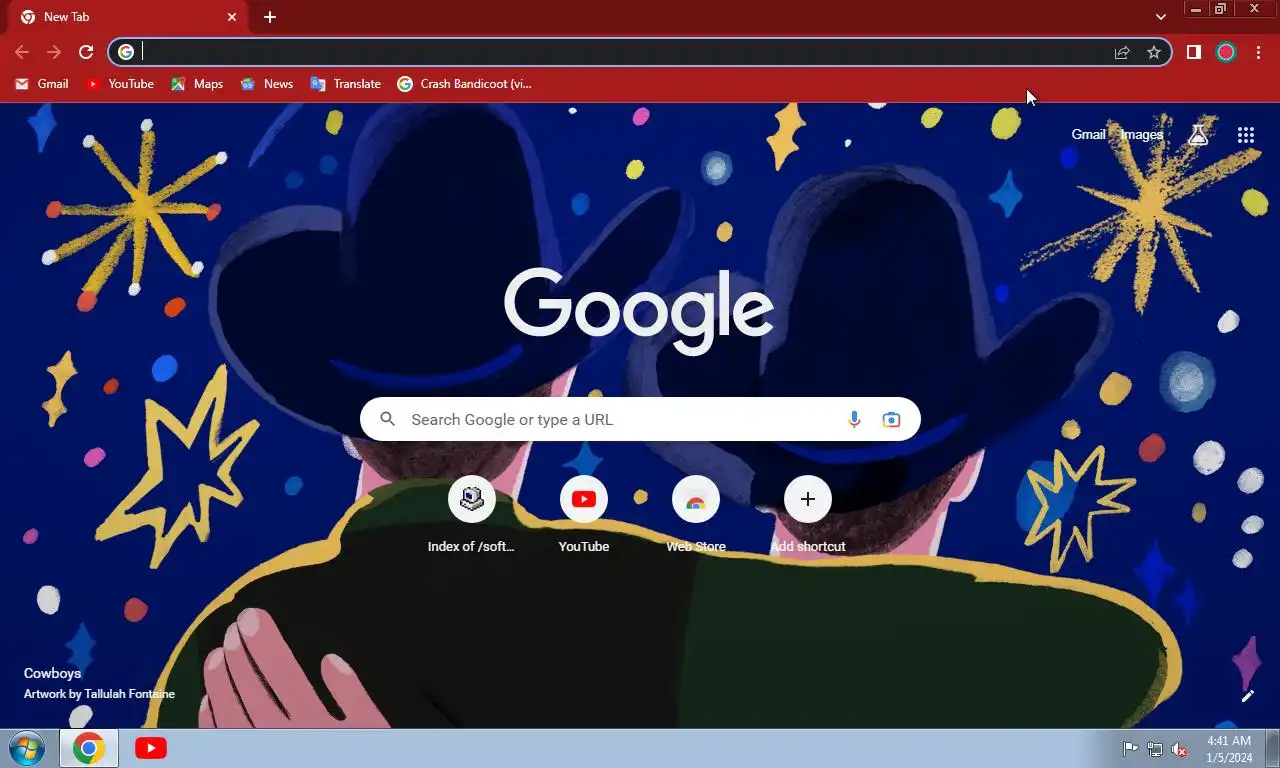Image resolution: width=1280 pixels, height=768 pixels.
Task: Open the Translate bookmark
Action: pos(346,84)
